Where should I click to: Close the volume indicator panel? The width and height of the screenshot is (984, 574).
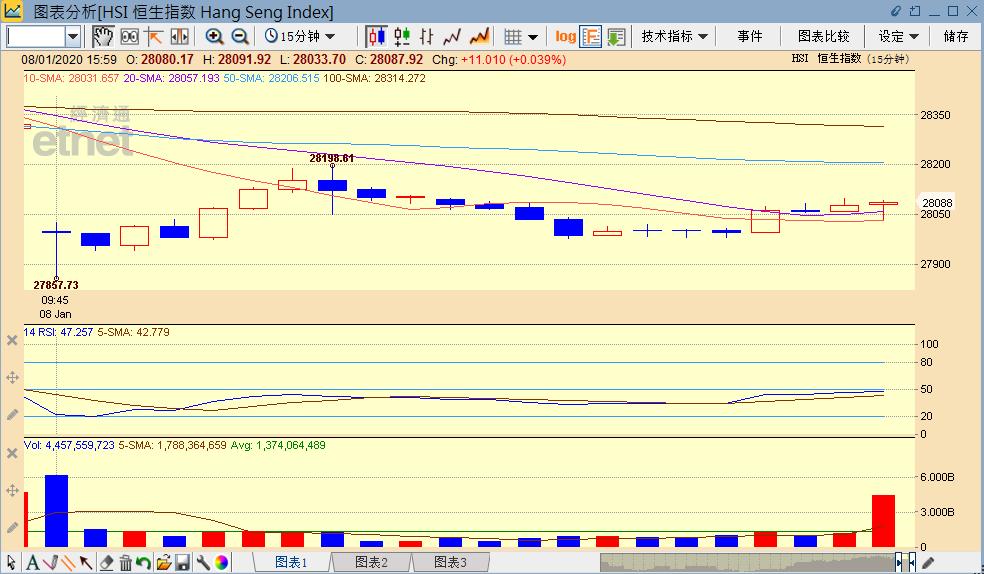pos(12,454)
